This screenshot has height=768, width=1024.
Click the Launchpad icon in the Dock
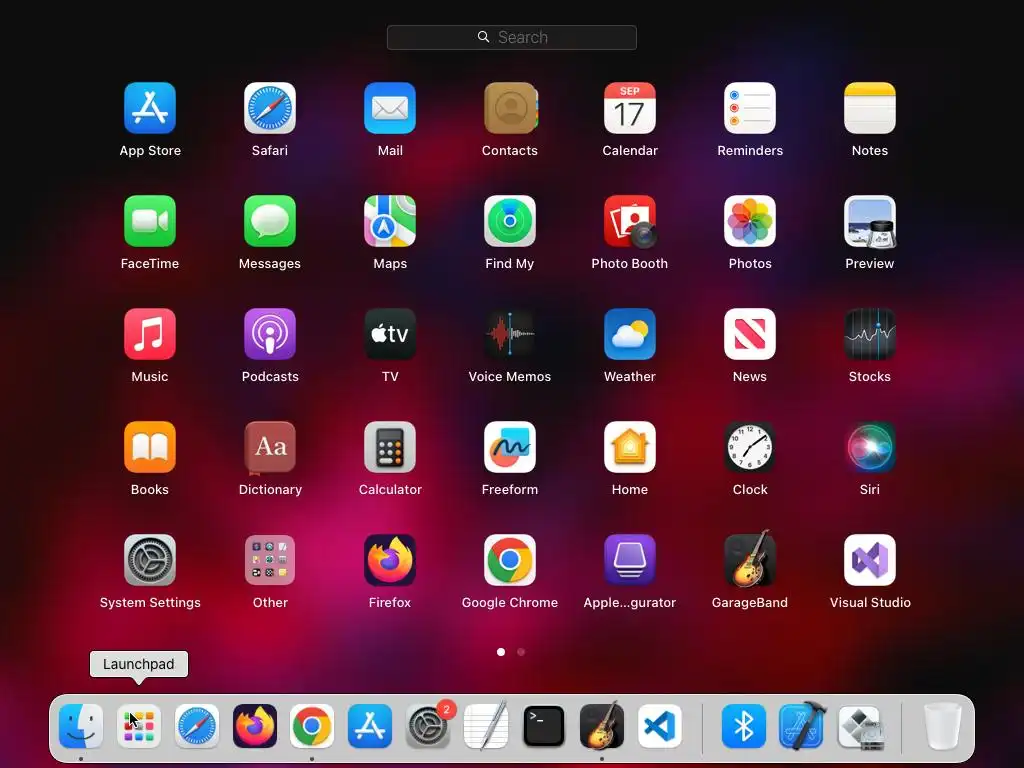click(x=138, y=726)
